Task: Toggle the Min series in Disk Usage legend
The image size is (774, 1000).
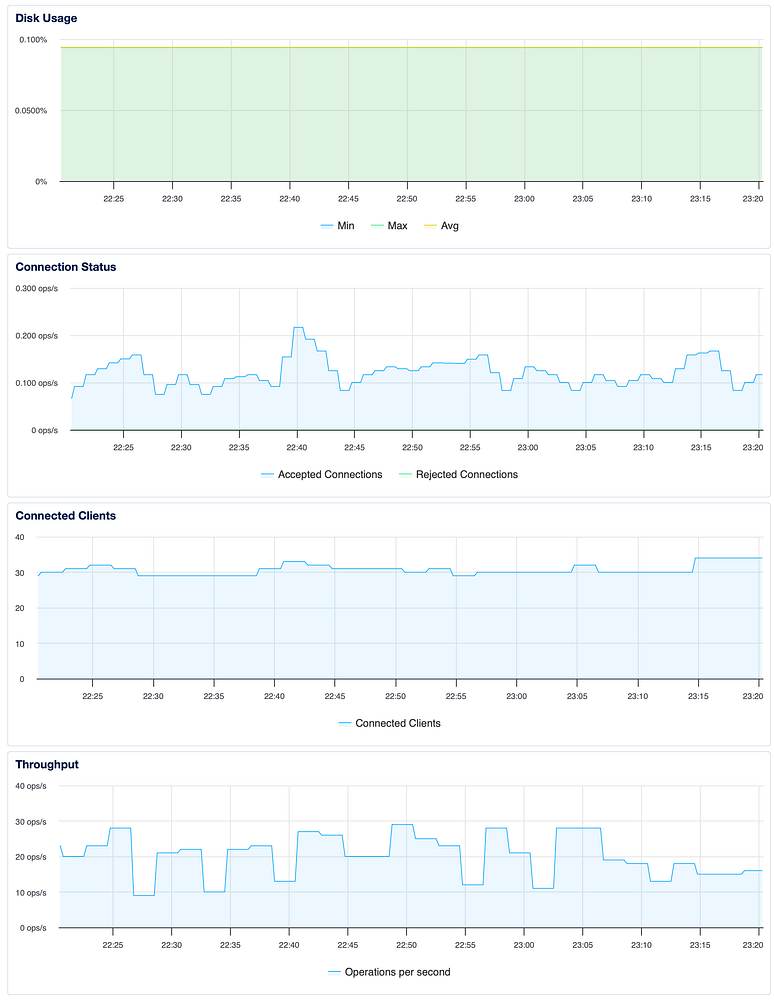Action: click(x=337, y=226)
